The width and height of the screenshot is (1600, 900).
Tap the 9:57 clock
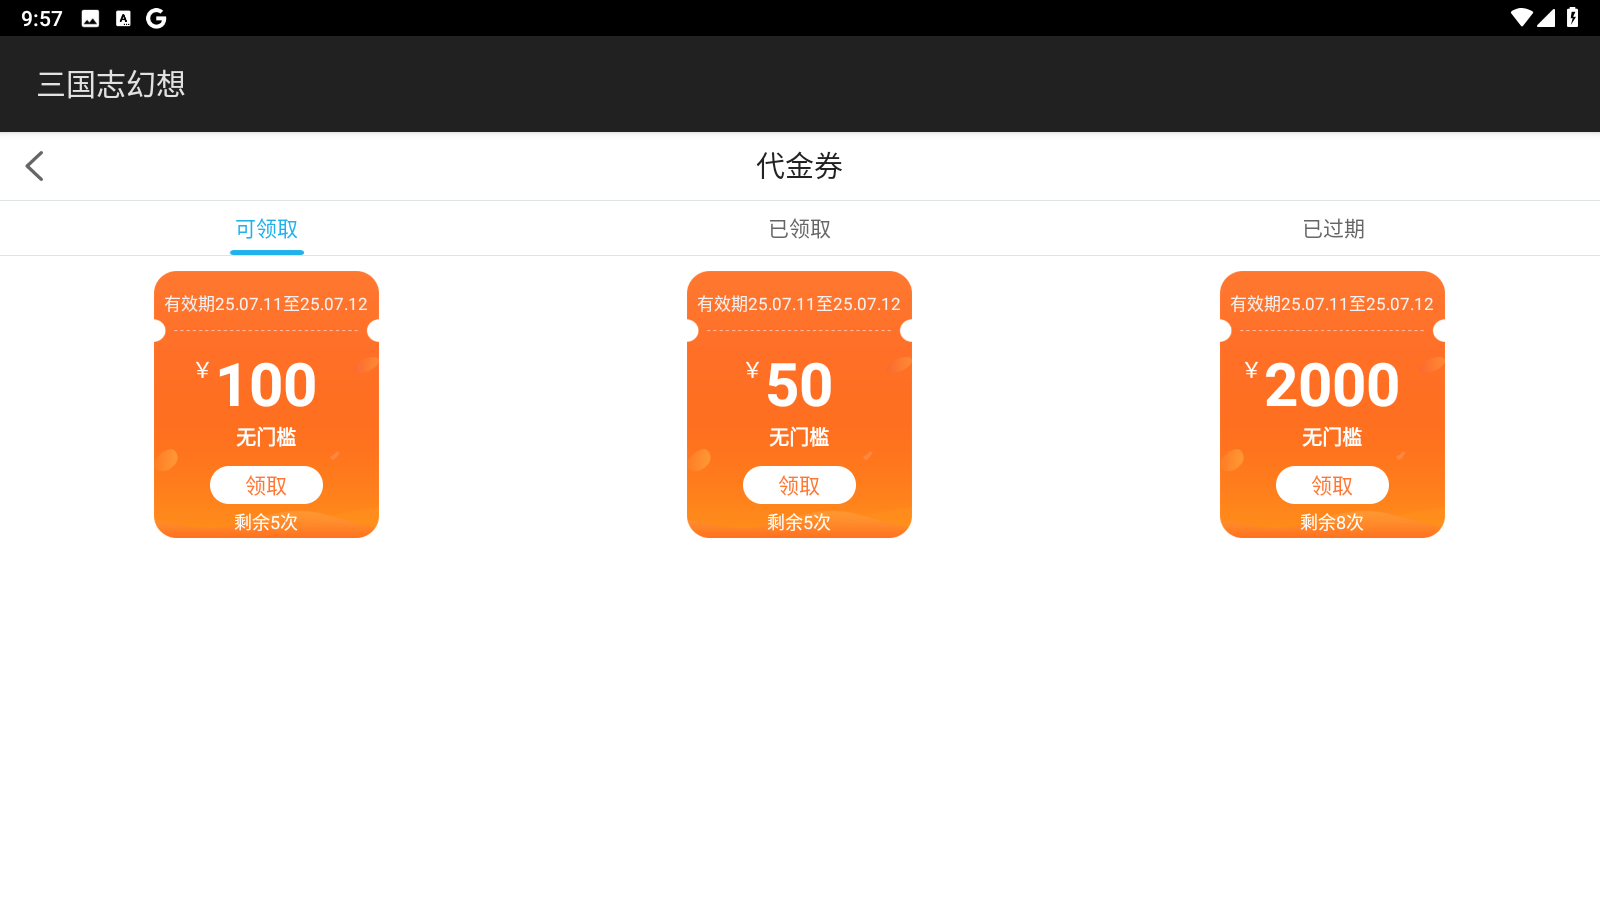[x=42, y=18]
